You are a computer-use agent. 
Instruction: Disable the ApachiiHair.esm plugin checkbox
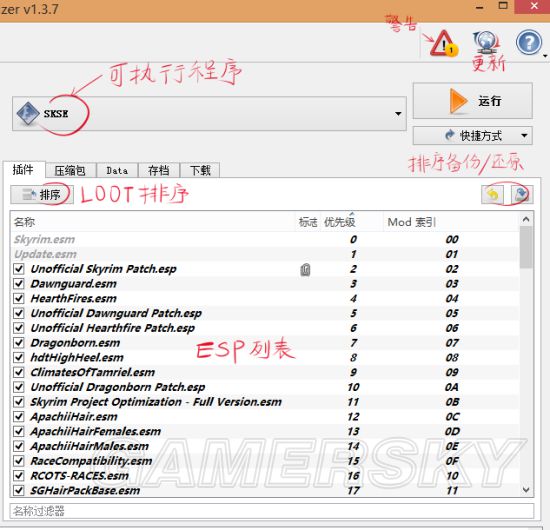(x=19, y=417)
